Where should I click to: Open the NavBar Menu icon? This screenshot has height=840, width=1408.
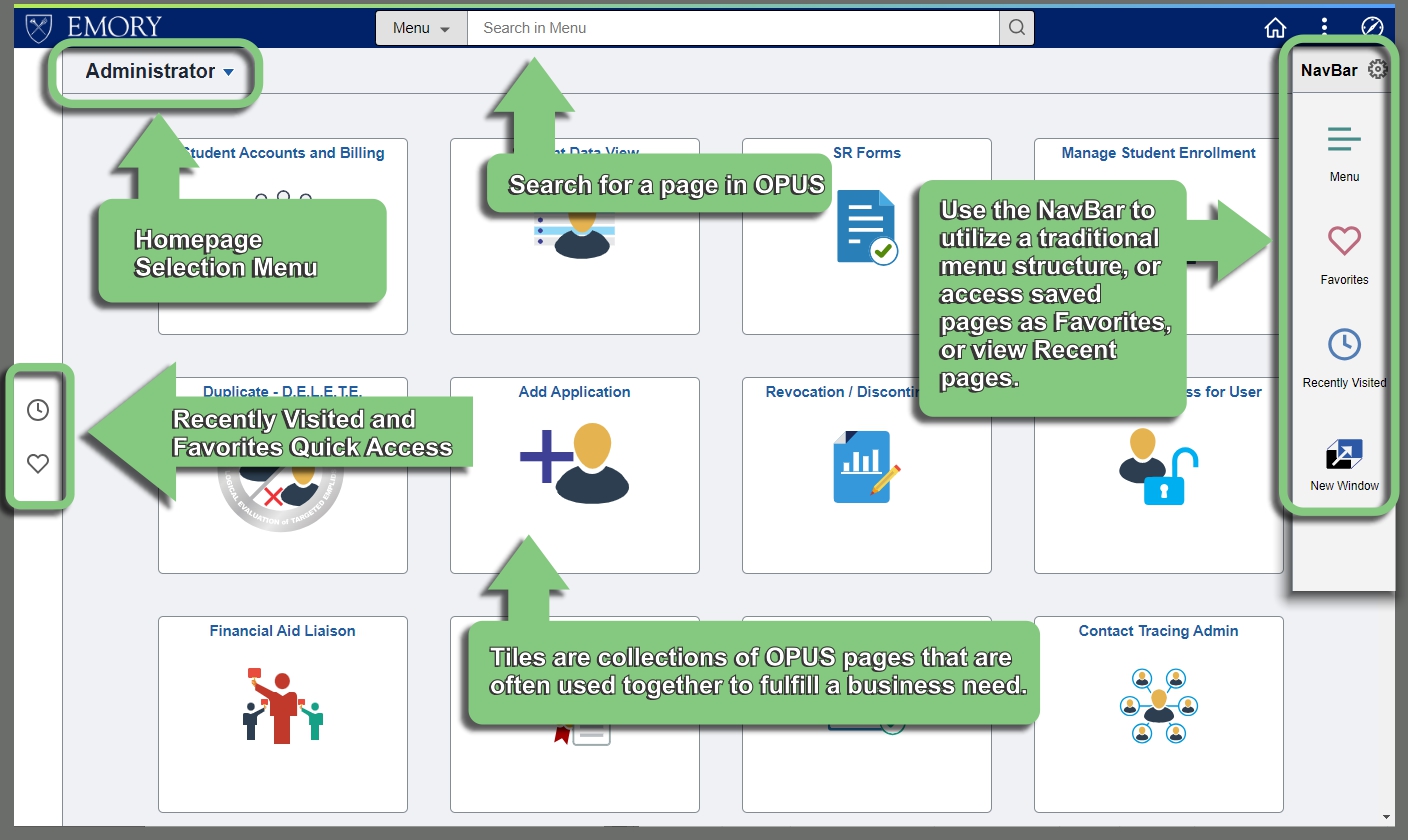tap(1344, 152)
